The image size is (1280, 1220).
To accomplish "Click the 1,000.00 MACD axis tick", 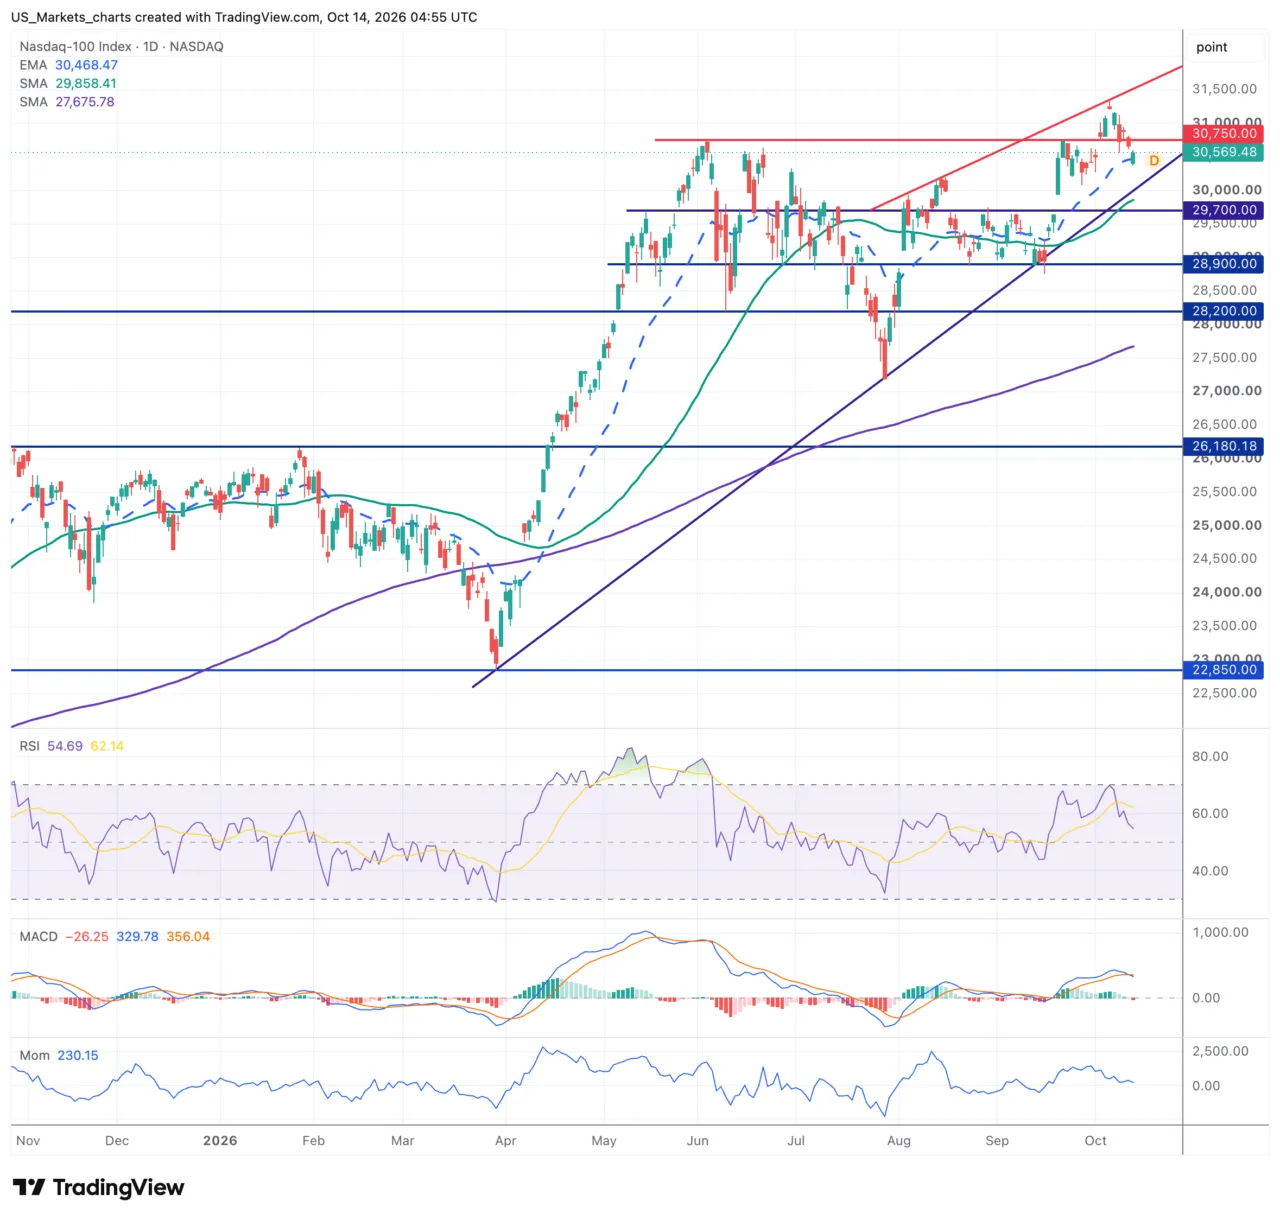I will coord(1221,932).
